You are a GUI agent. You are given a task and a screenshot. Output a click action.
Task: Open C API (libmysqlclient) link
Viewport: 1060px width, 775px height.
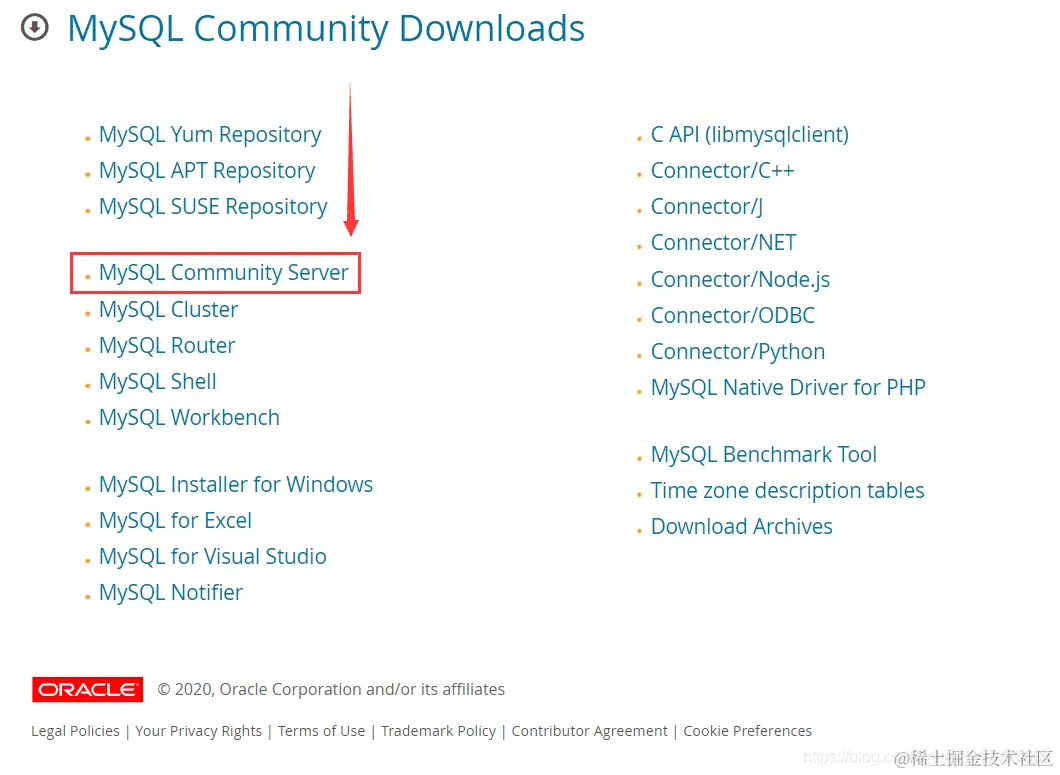pos(750,135)
